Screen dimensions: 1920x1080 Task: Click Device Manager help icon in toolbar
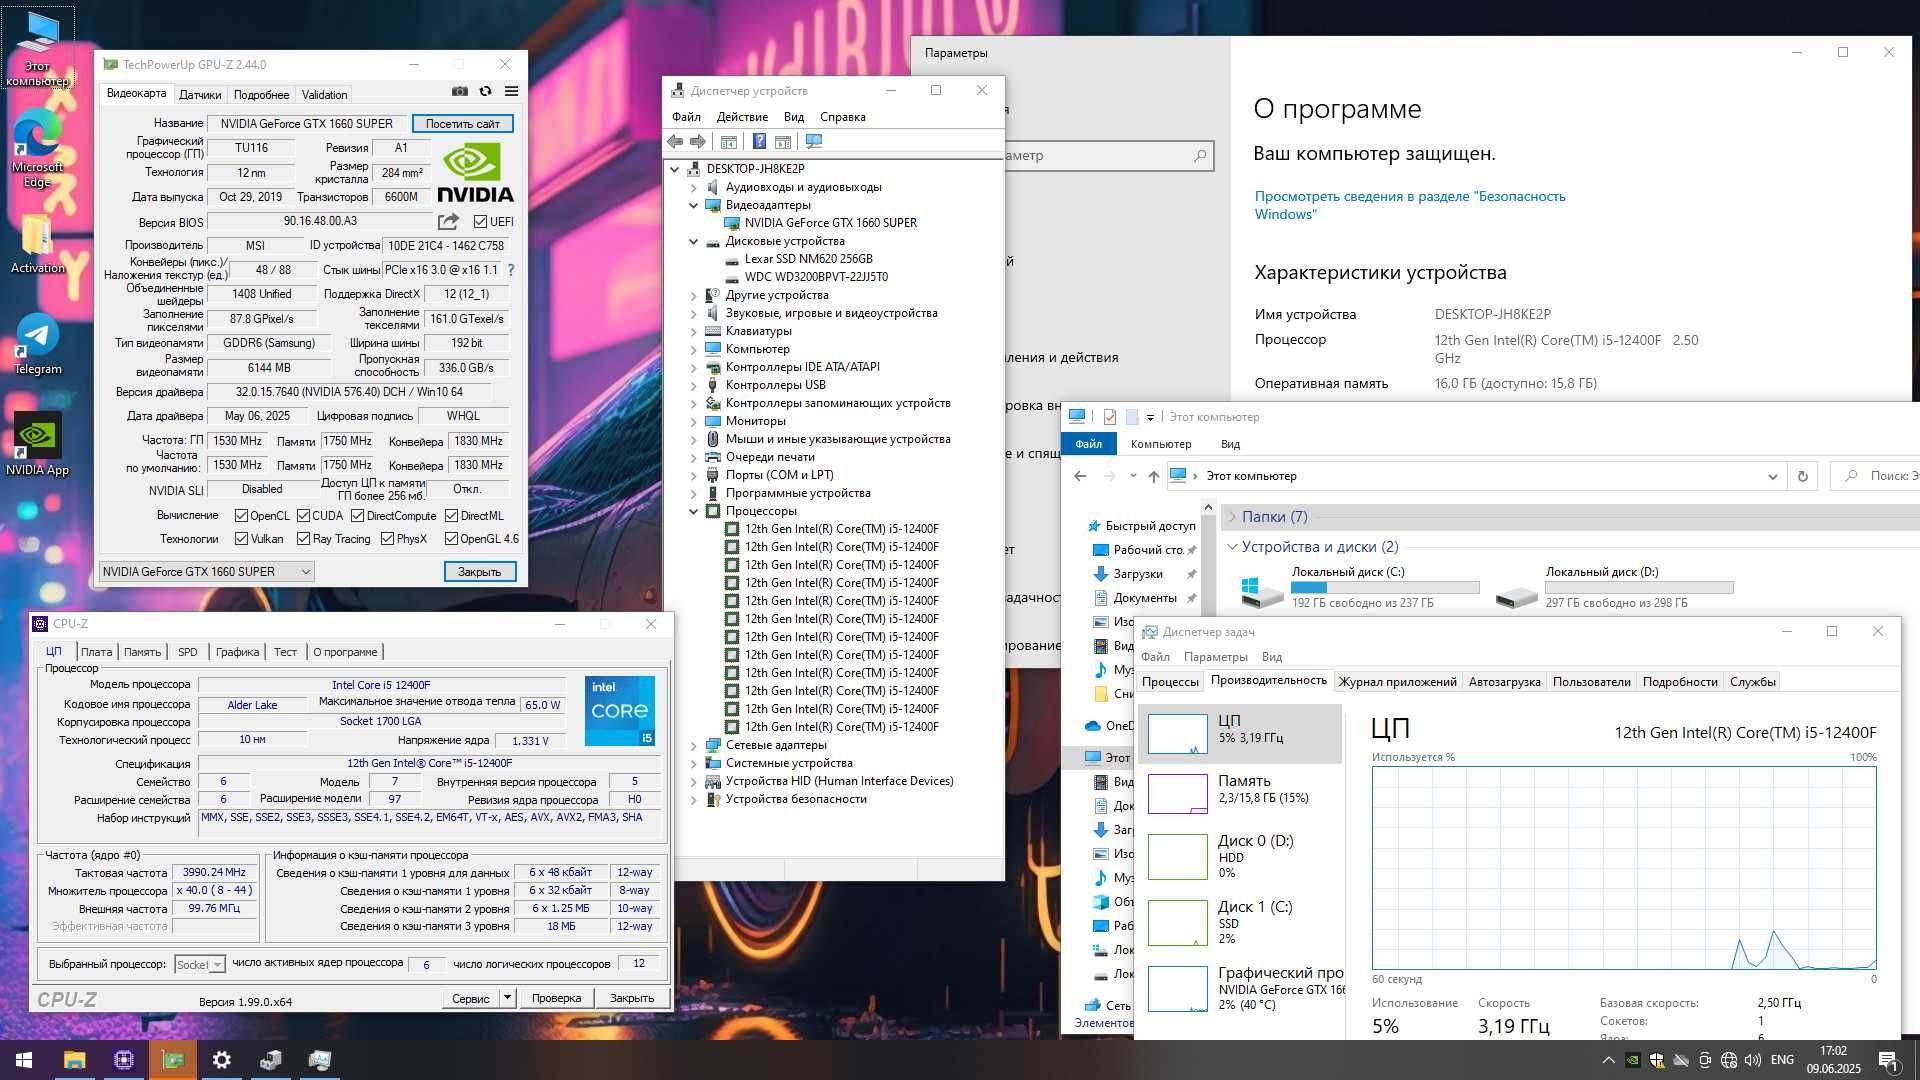click(x=759, y=142)
